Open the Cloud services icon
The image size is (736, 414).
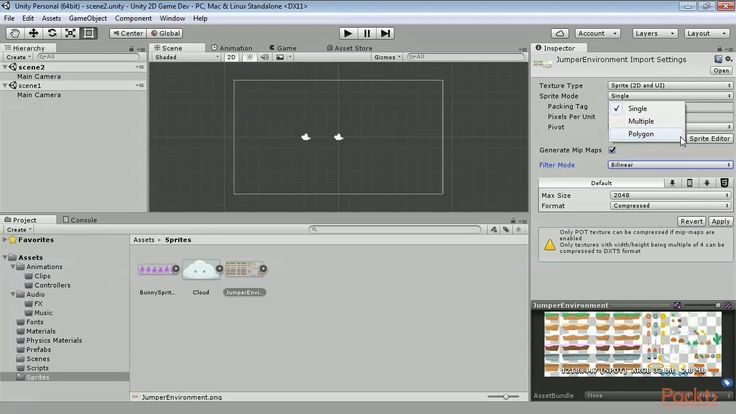(560, 33)
